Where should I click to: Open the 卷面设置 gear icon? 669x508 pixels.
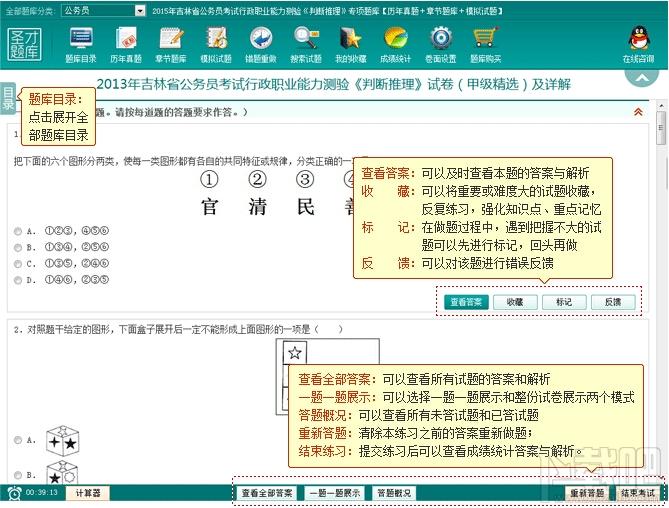(x=441, y=45)
